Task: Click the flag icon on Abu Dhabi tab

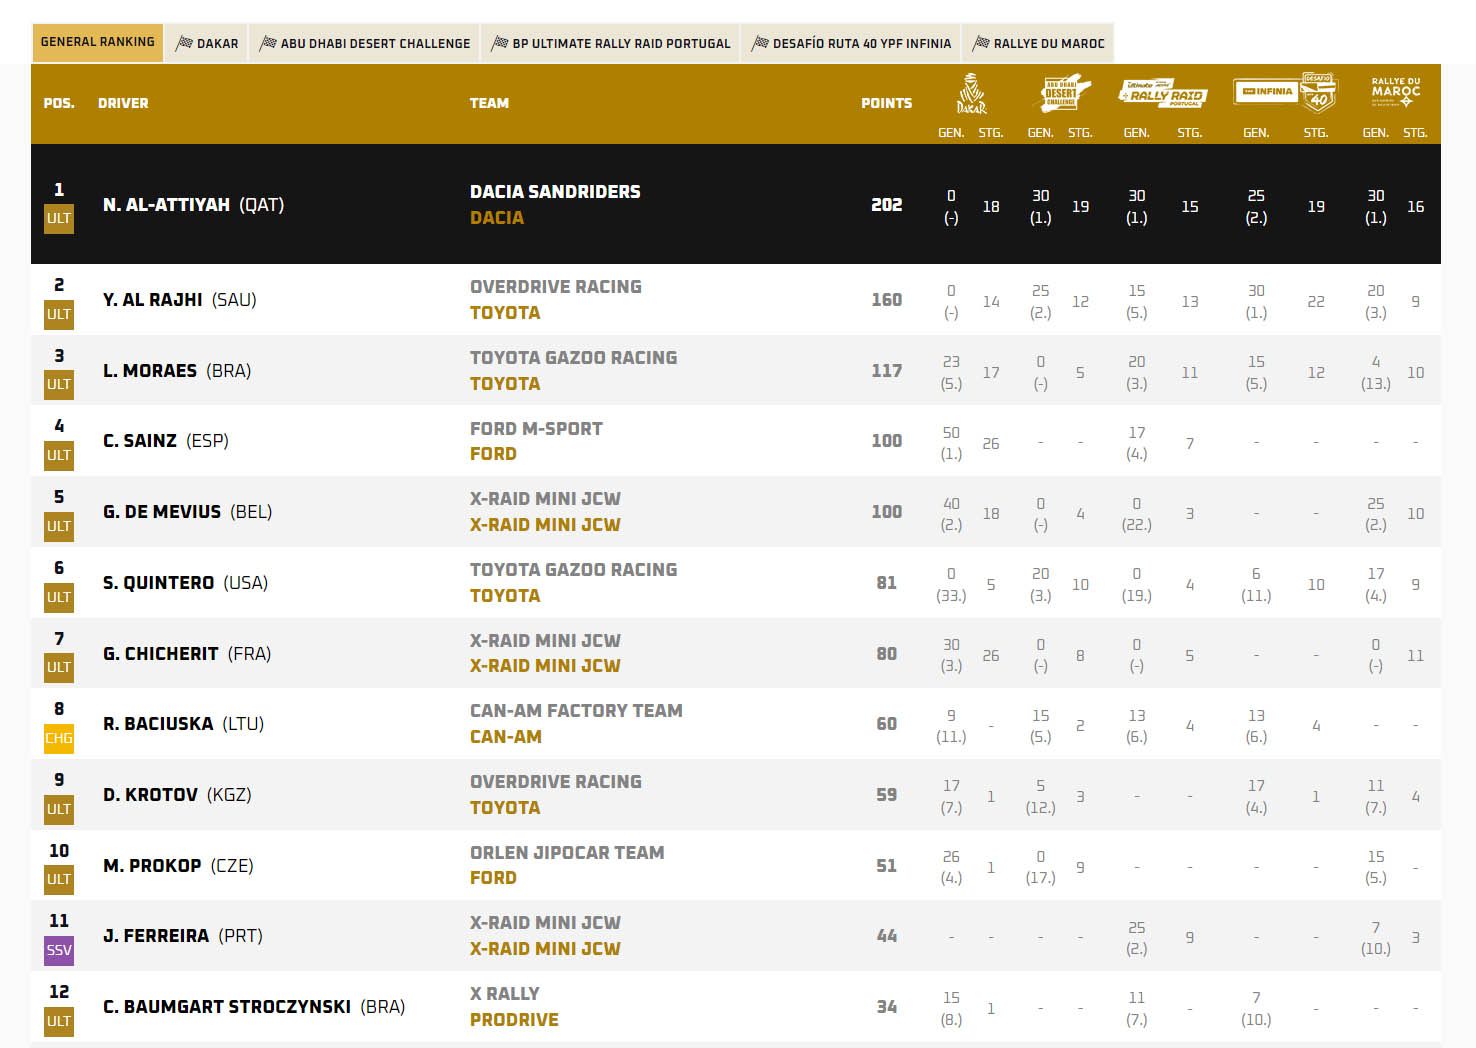Action: pyautogui.click(x=268, y=43)
